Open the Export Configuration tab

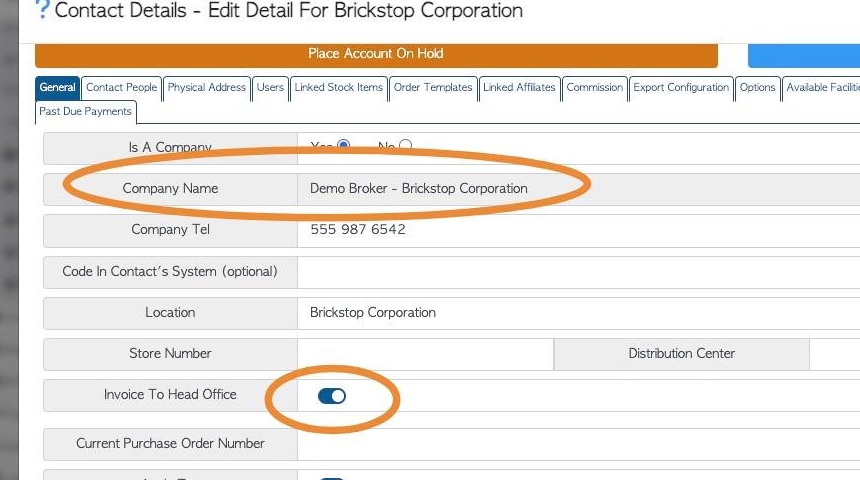[681, 88]
